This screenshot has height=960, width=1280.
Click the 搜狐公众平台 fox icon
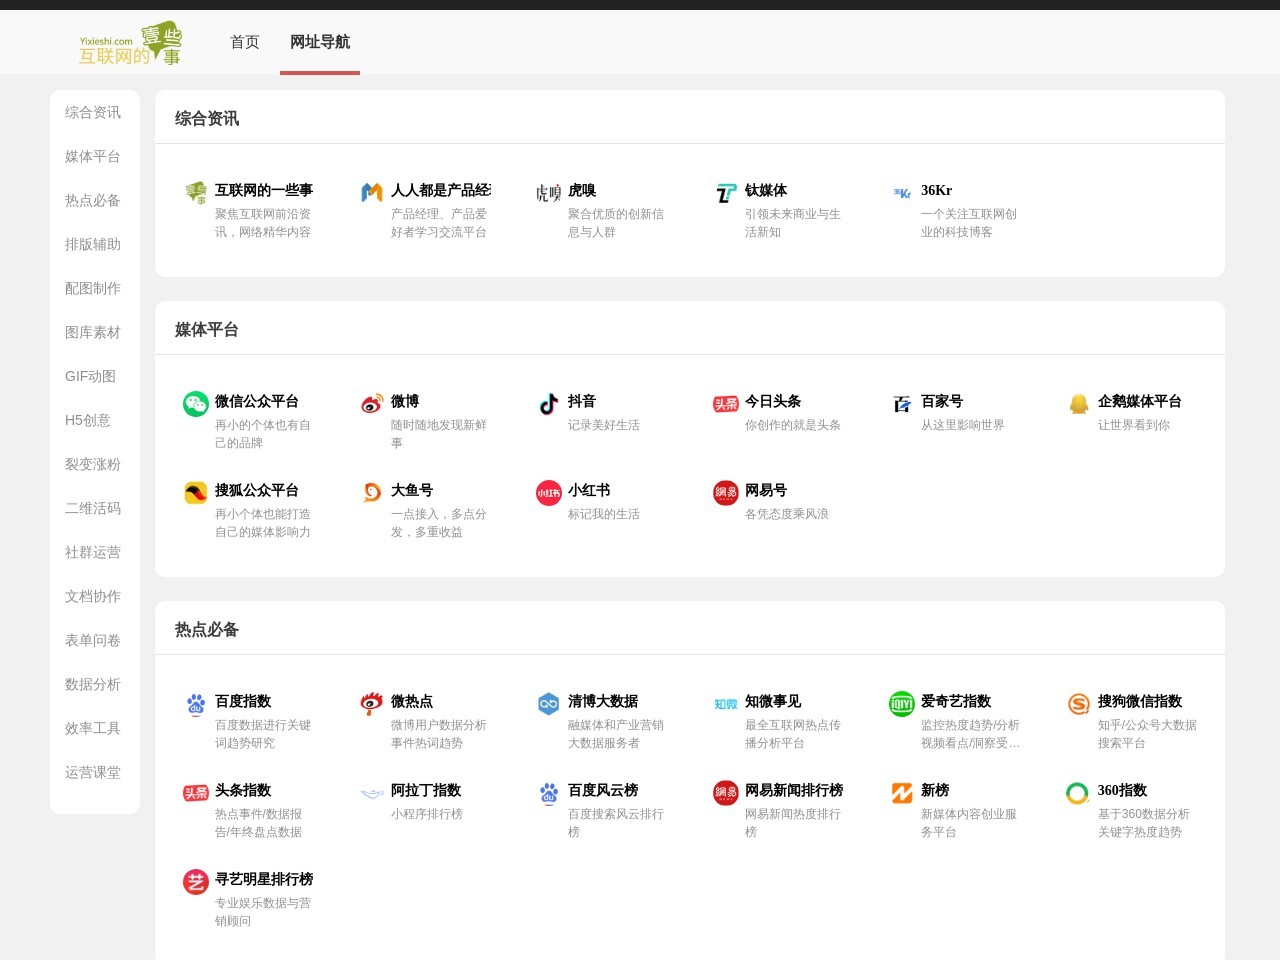click(x=195, y=494)
